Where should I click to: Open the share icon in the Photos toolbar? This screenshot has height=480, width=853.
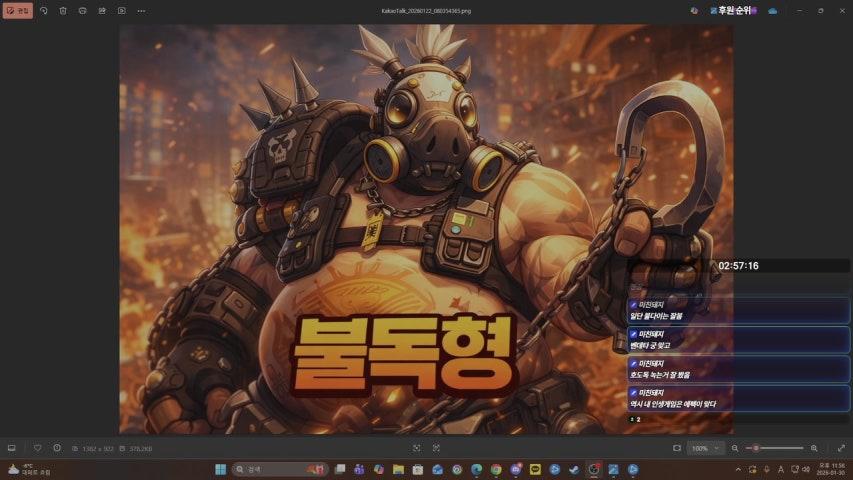click(x=102, y=10)
